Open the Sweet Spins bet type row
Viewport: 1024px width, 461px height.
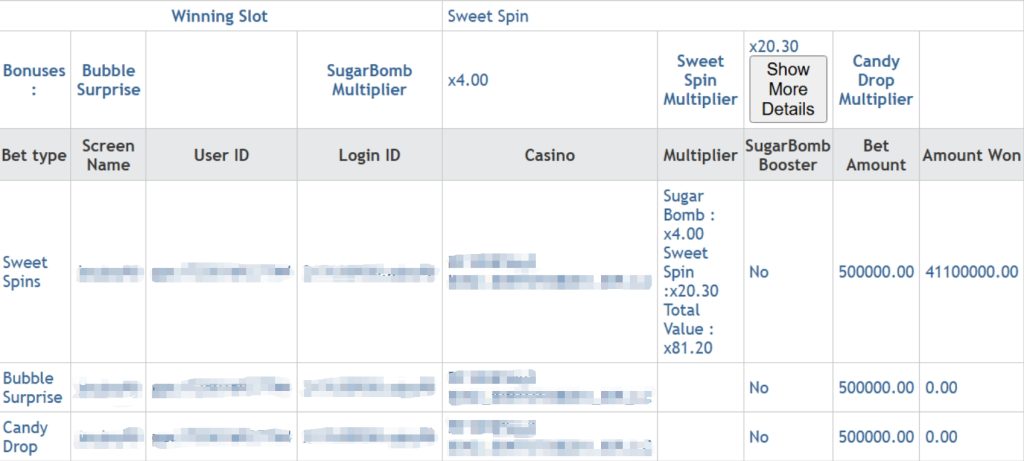pos(25,272)
